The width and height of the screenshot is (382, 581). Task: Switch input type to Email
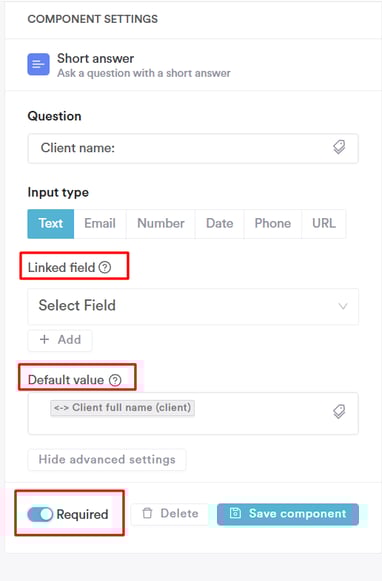coord(100,223)
